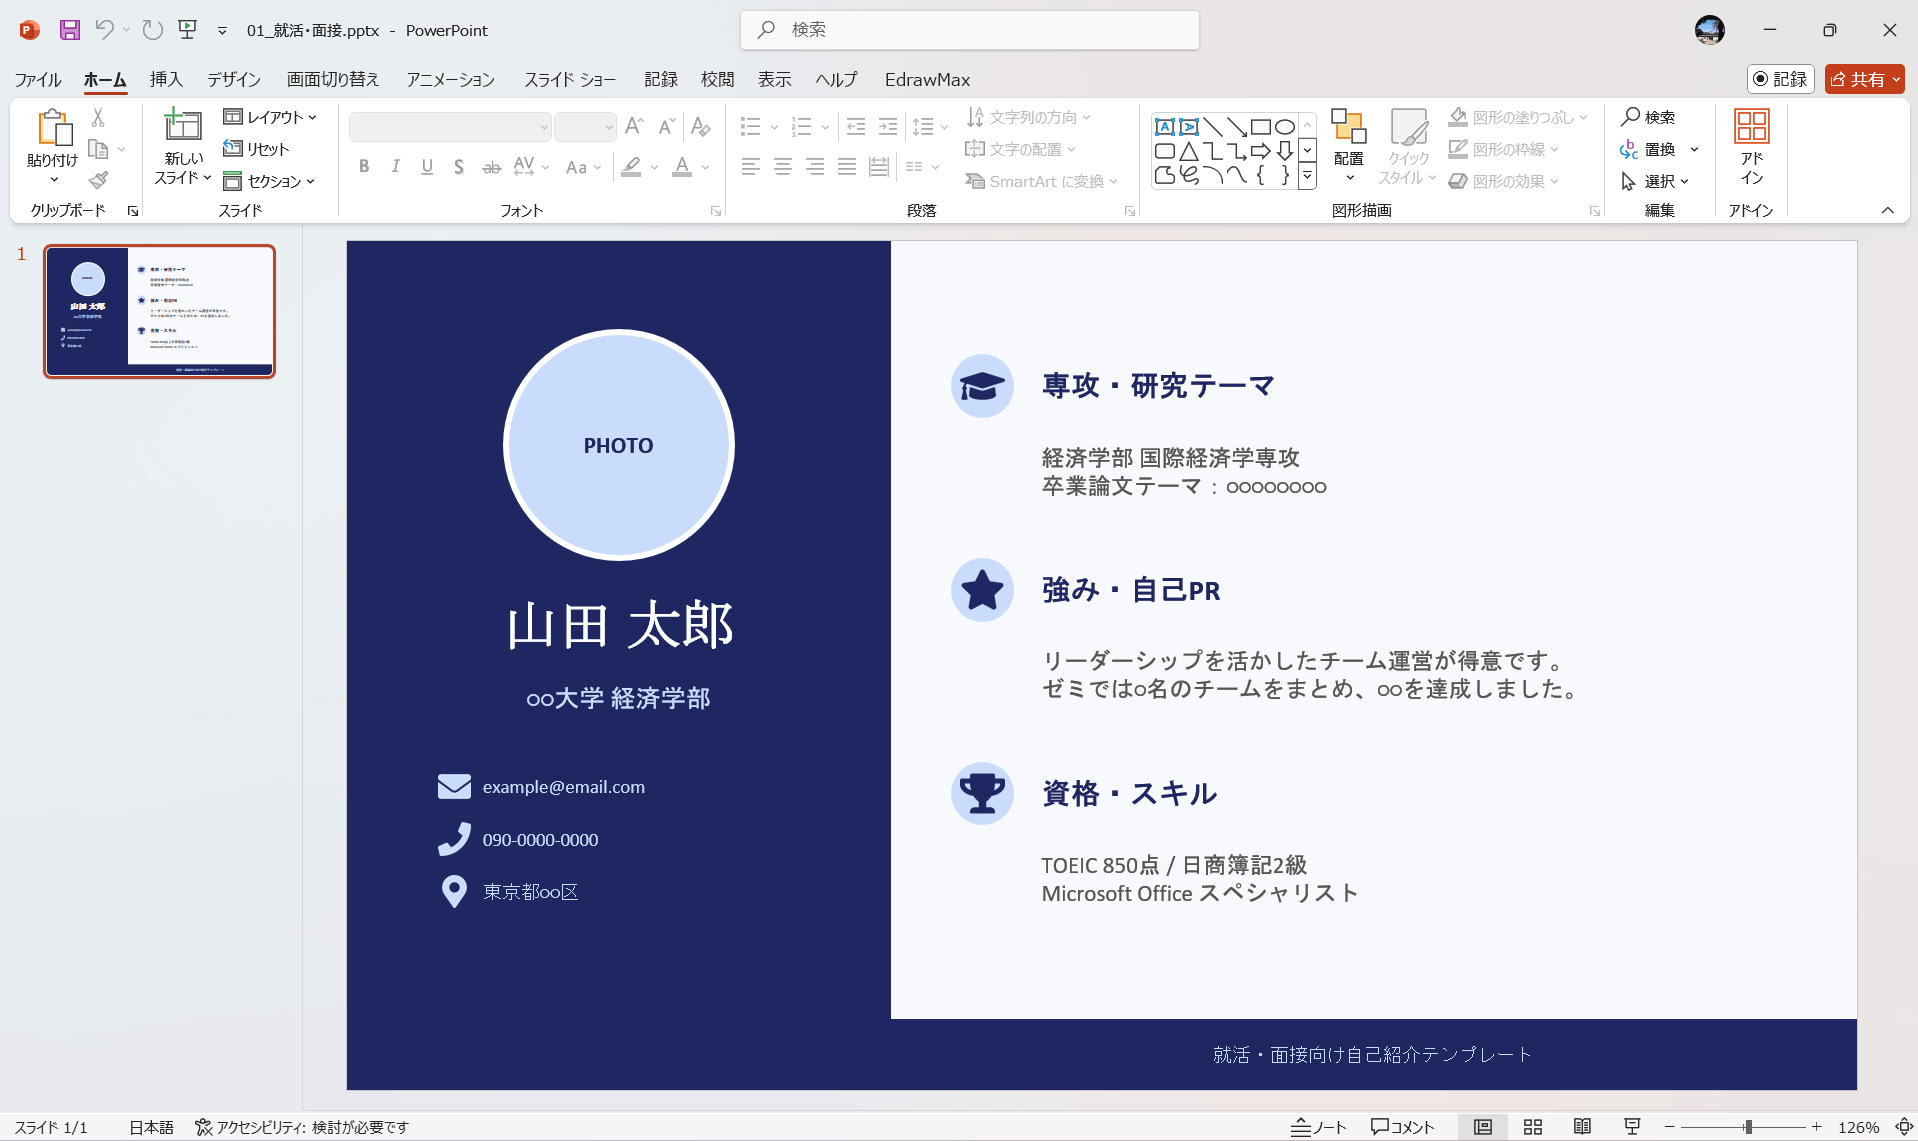This screenshot has height=1141, width=1918.
Task: Toggle bold formatting
Action: [364, 166]
